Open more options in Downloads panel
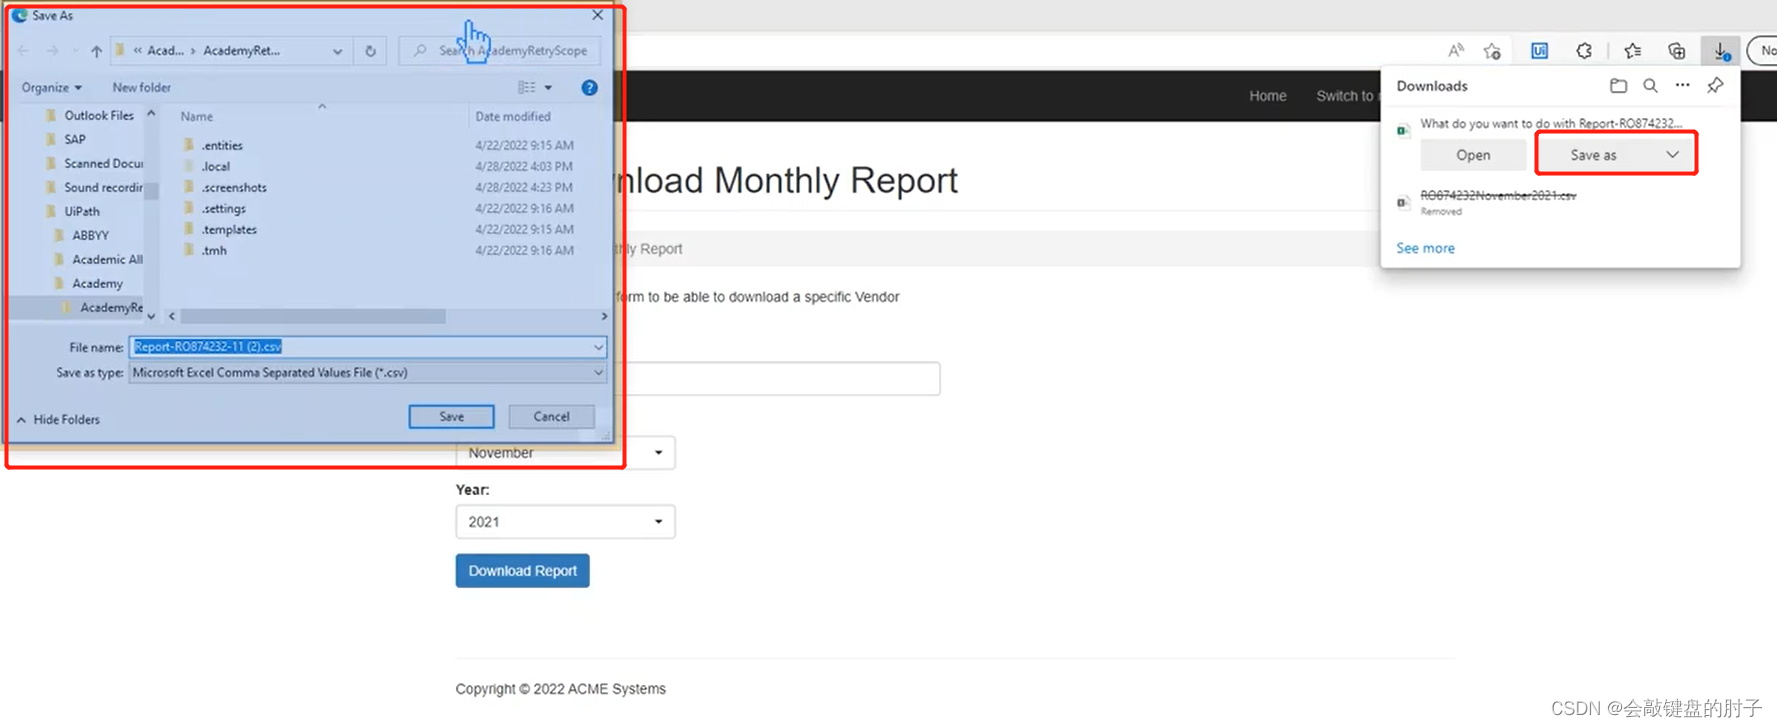This screenshot has width=1777, height=727. pyautogui.click(x=1682, y=86)
